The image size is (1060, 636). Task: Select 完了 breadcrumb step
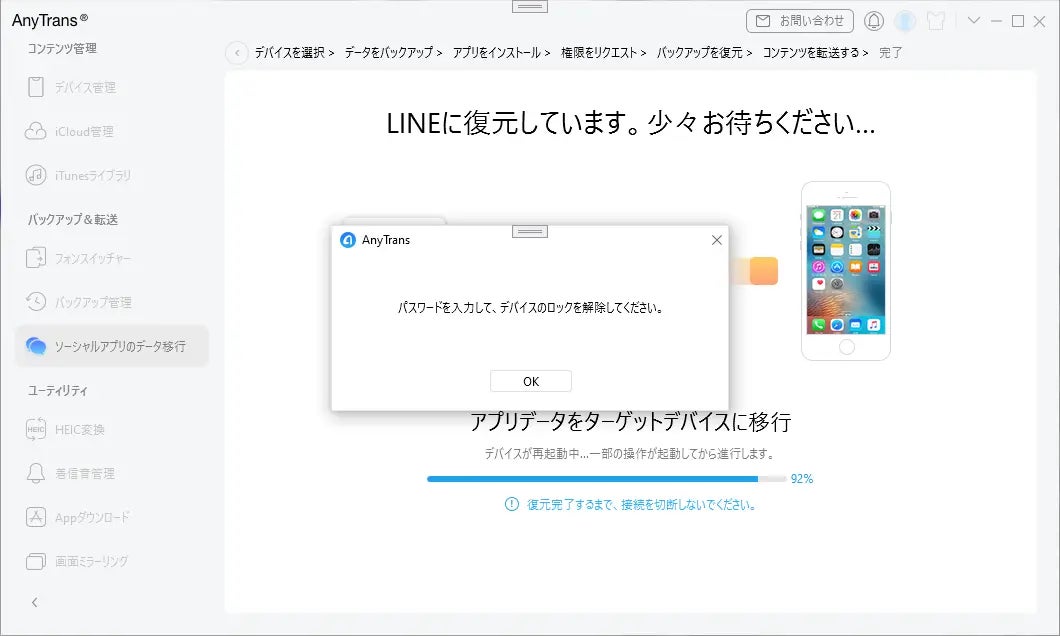[890, 53]
